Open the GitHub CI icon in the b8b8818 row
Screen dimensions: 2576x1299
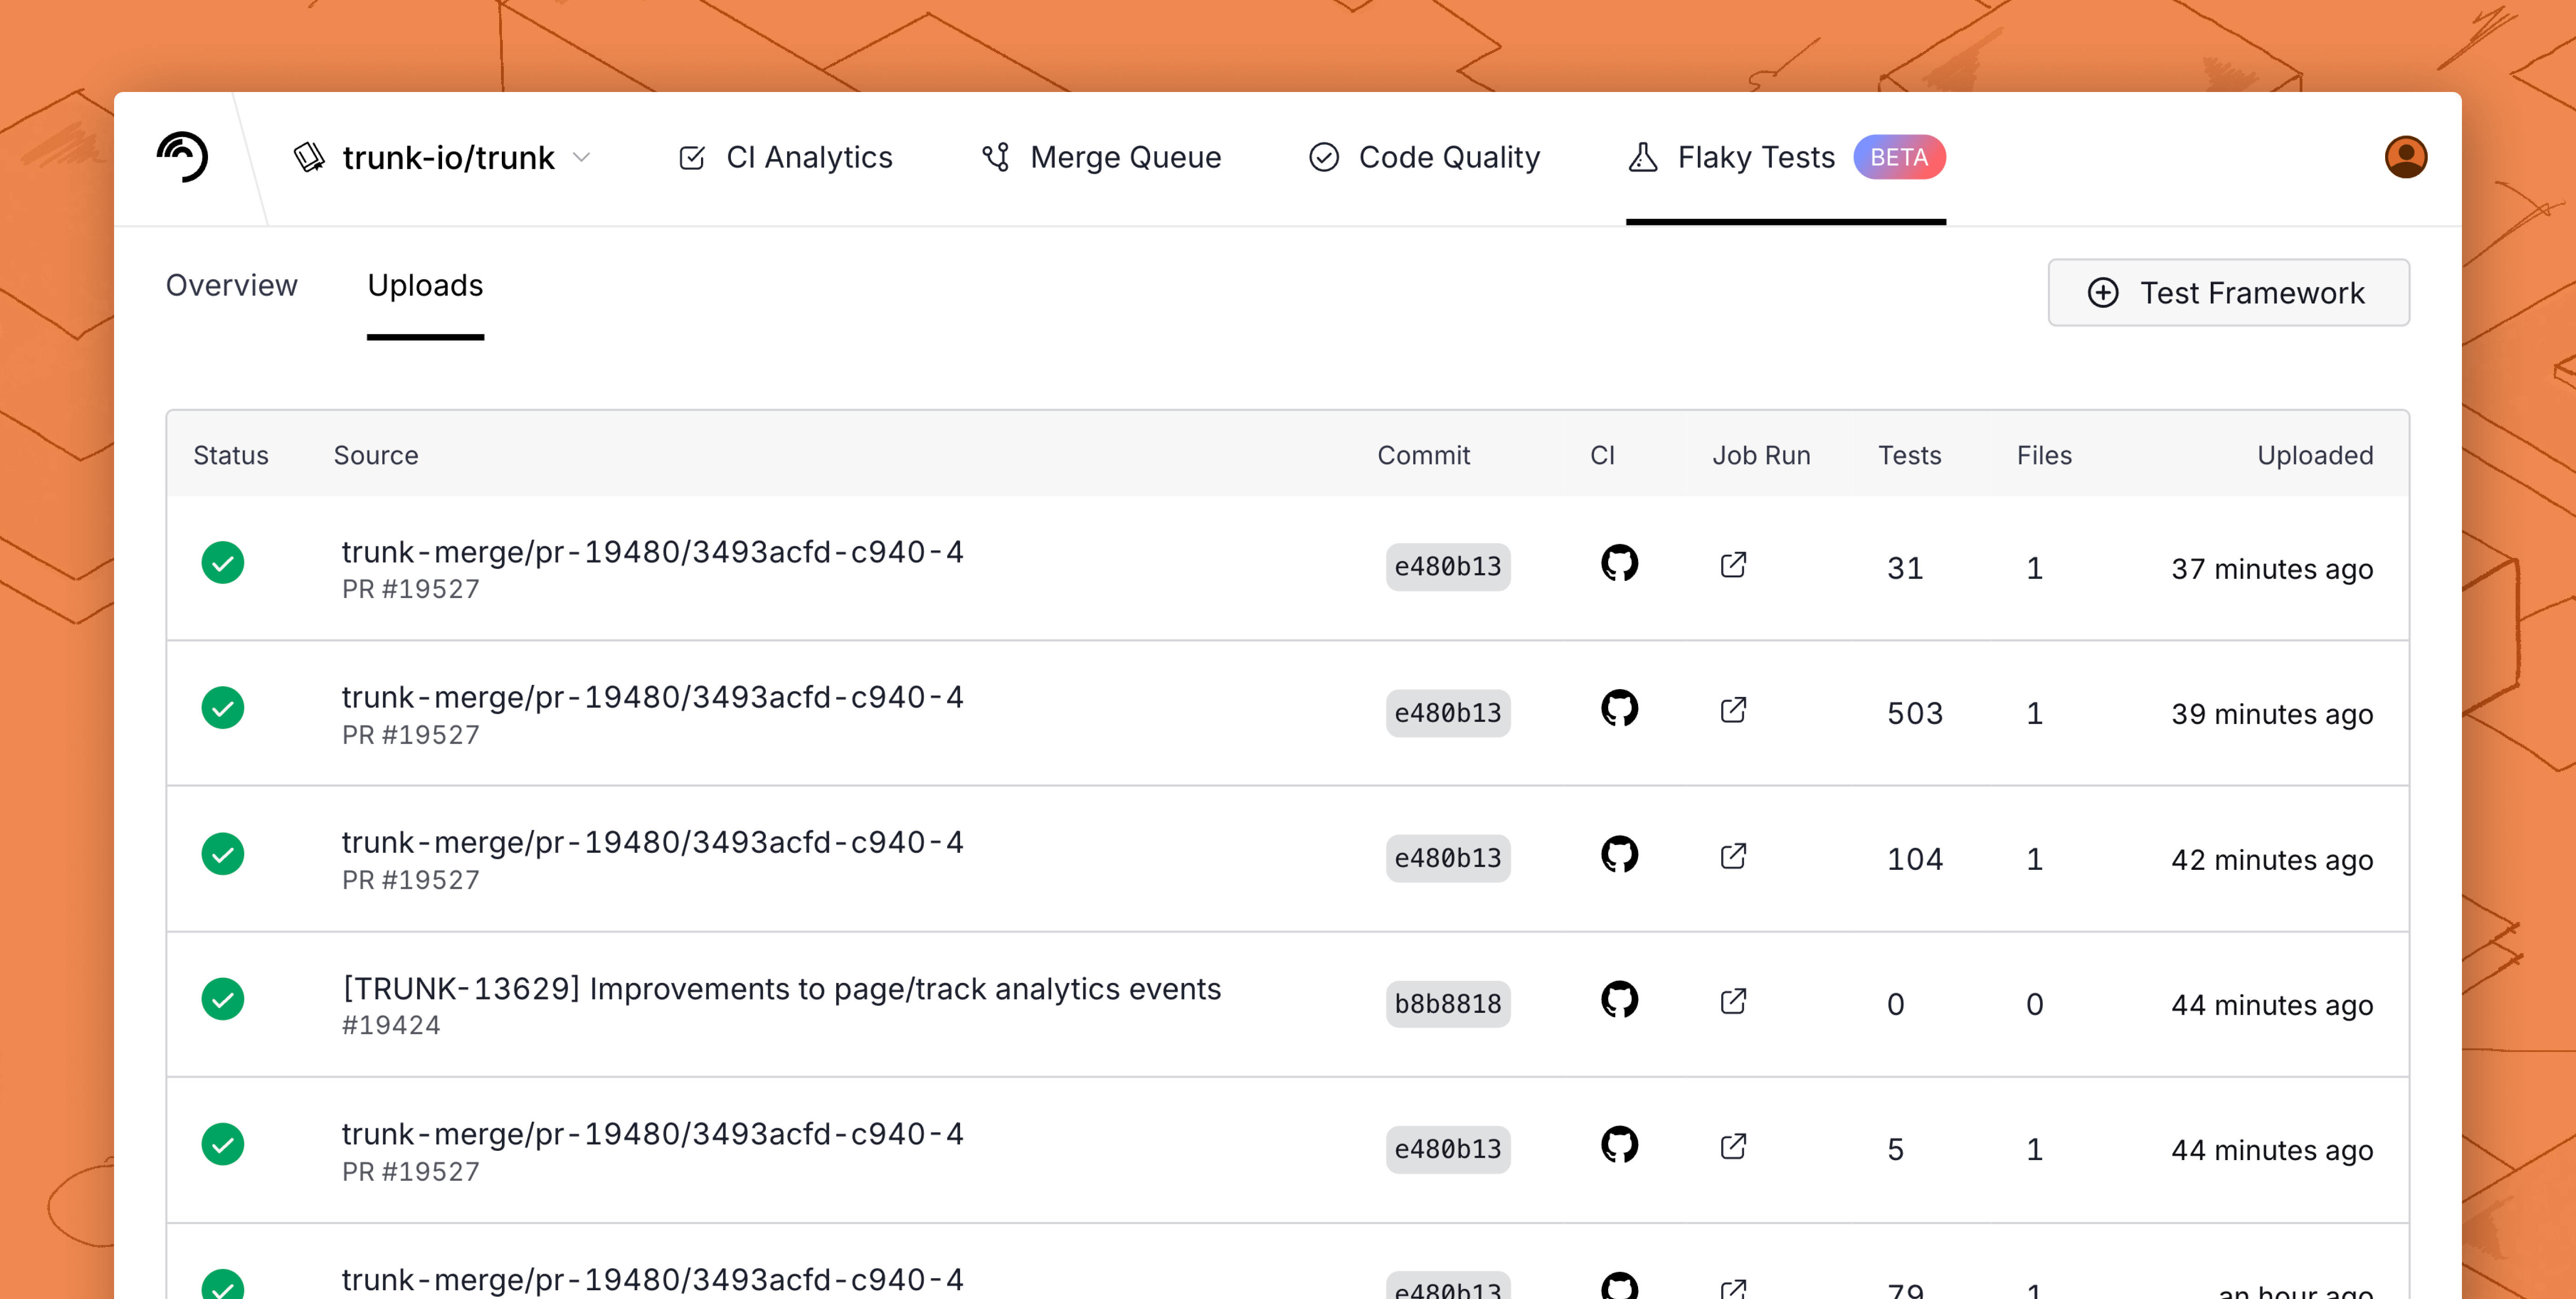[x=1619, y=999]
